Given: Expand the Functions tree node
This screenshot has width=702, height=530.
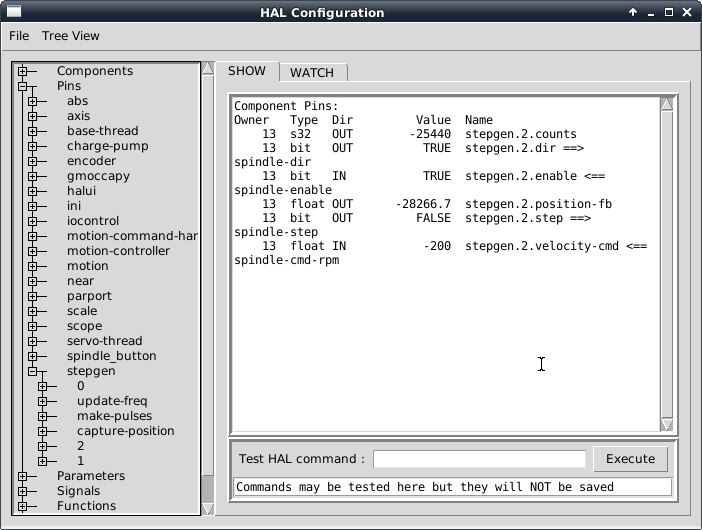Looking at the screenshot, I should [x=22, y=506].
